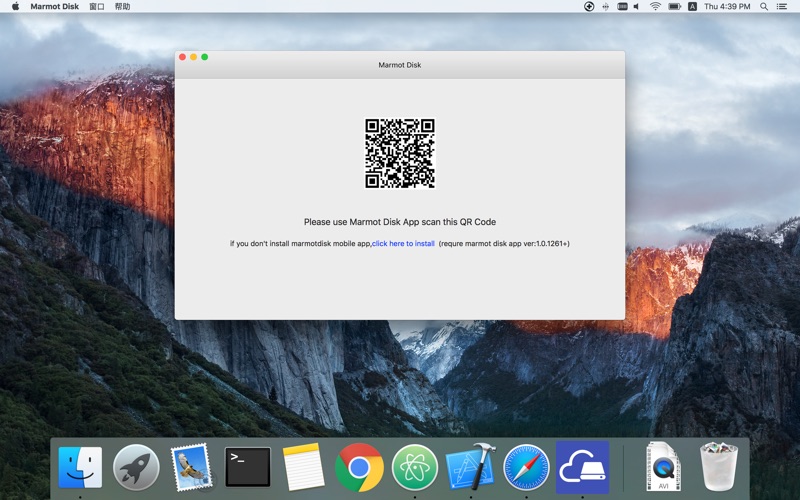The height and width of the screenshot is (500, 800).
Task: Click the circular arrow status icon in menu bar
Action: [x=589, y=6]
